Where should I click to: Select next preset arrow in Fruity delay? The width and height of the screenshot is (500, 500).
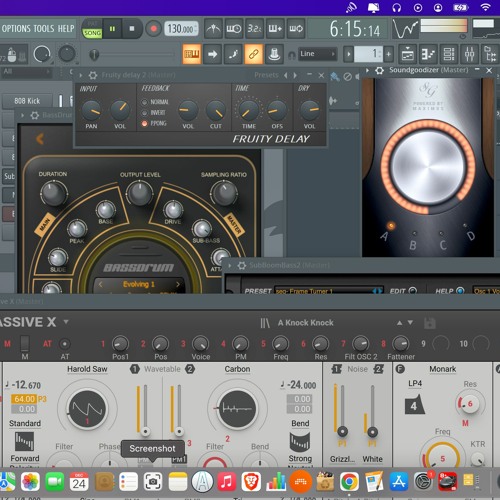point(295,75)
